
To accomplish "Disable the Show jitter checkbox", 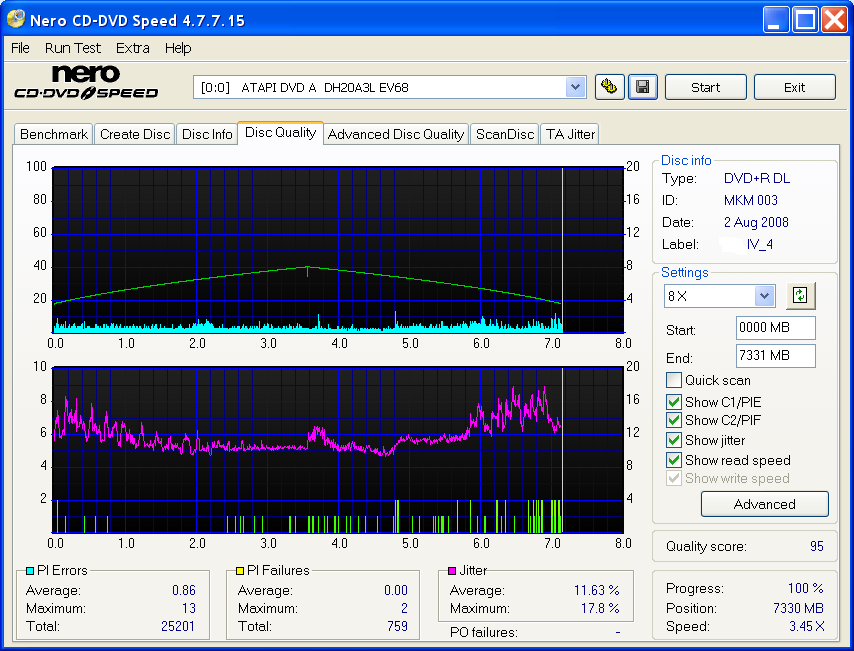I will point(673,440).
